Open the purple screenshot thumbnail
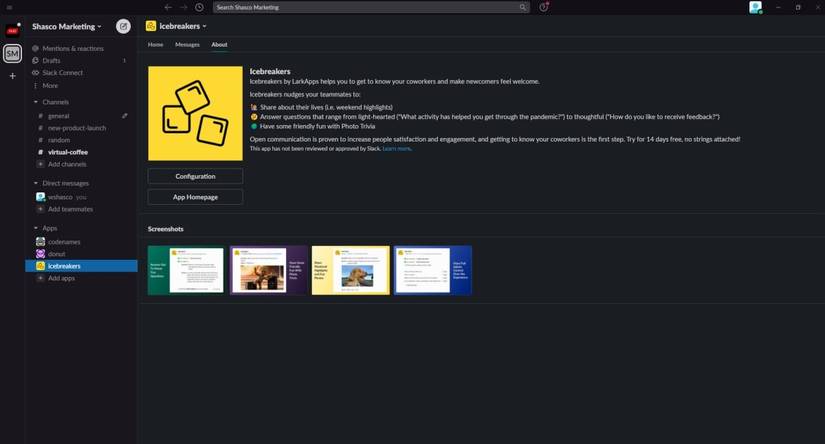 268,270
